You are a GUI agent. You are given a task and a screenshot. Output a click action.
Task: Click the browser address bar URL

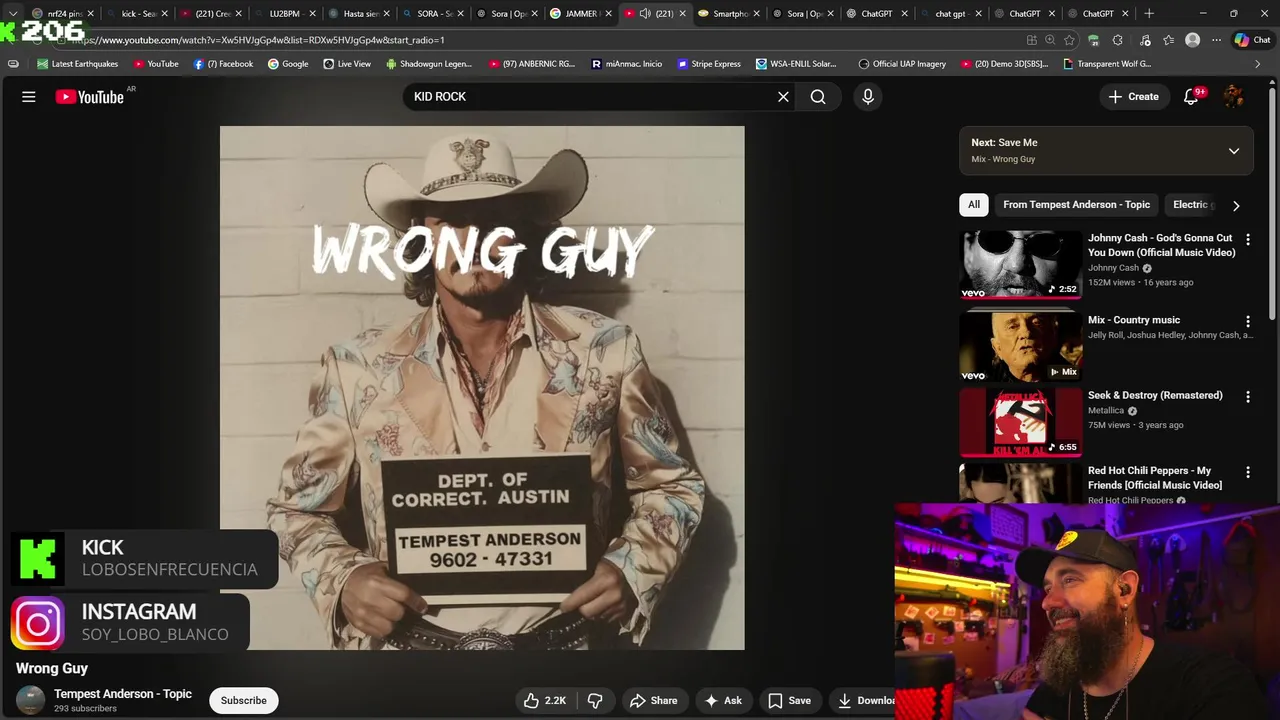coord(258,40)
